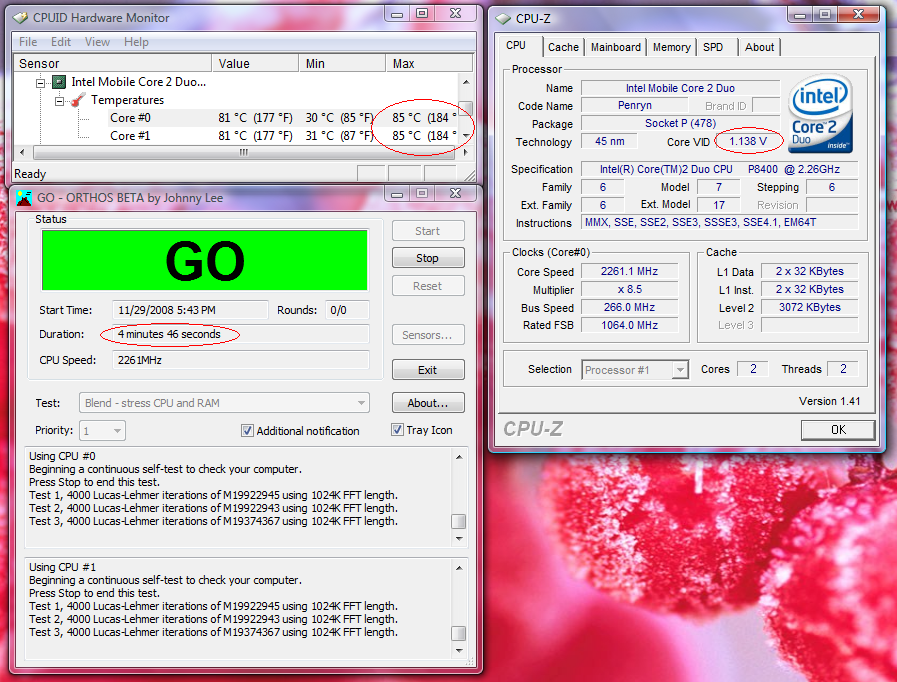
Task: Click the Intel processor chip icon in sensor tree
Action: [x=59, y=82]
